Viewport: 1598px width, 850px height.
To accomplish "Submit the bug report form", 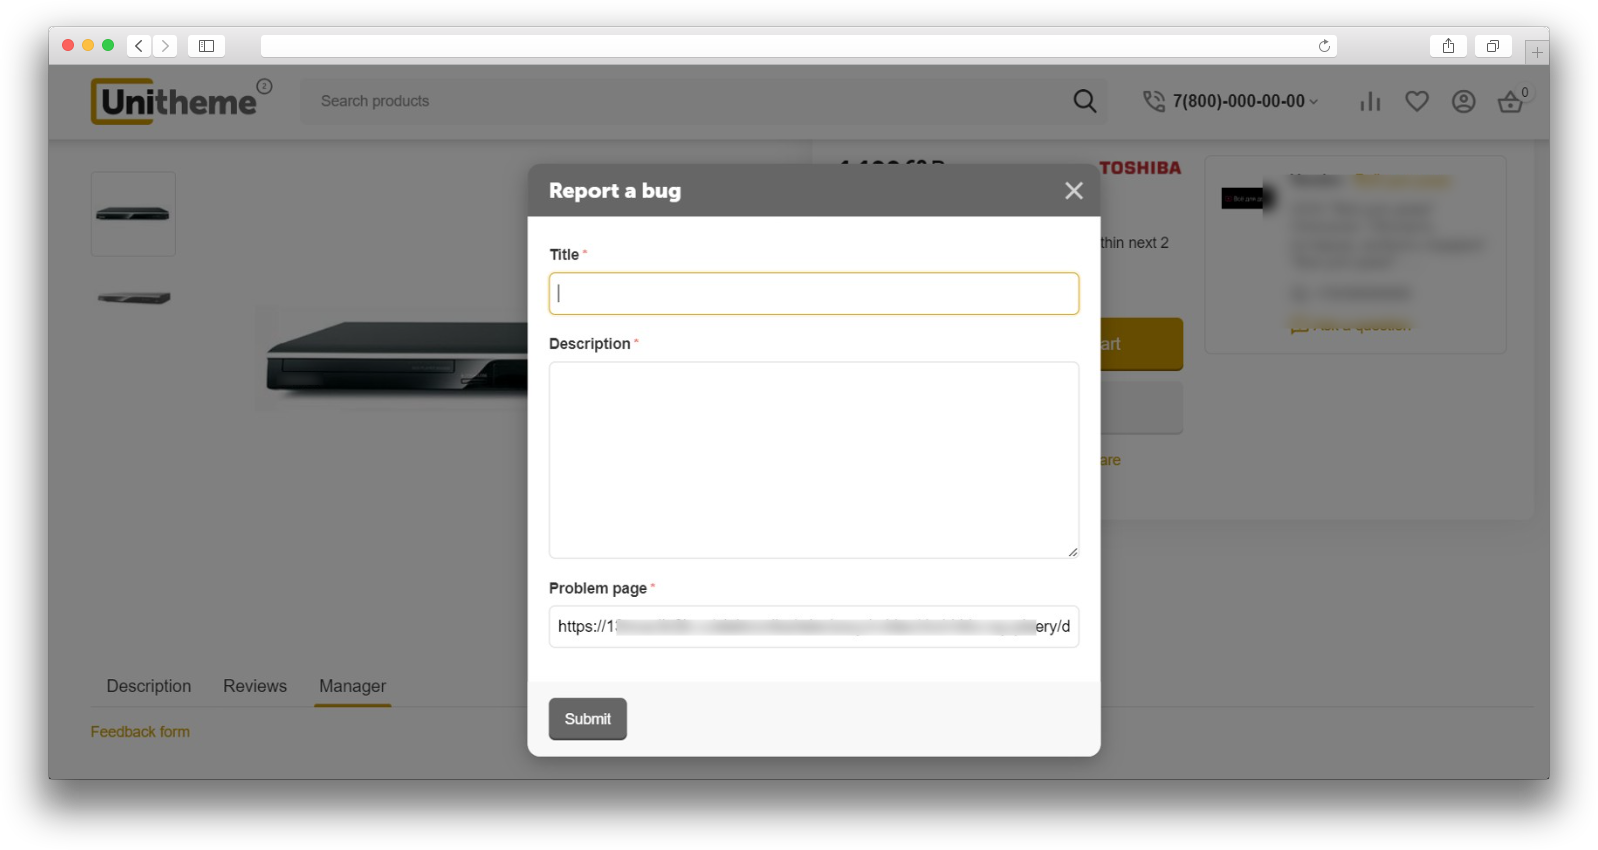I will pos(587,719).
